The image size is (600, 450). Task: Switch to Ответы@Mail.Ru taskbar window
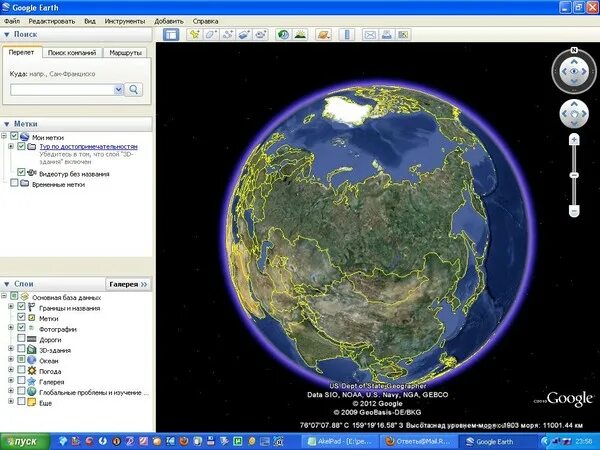pyautogui.click(x=417, y=442)
